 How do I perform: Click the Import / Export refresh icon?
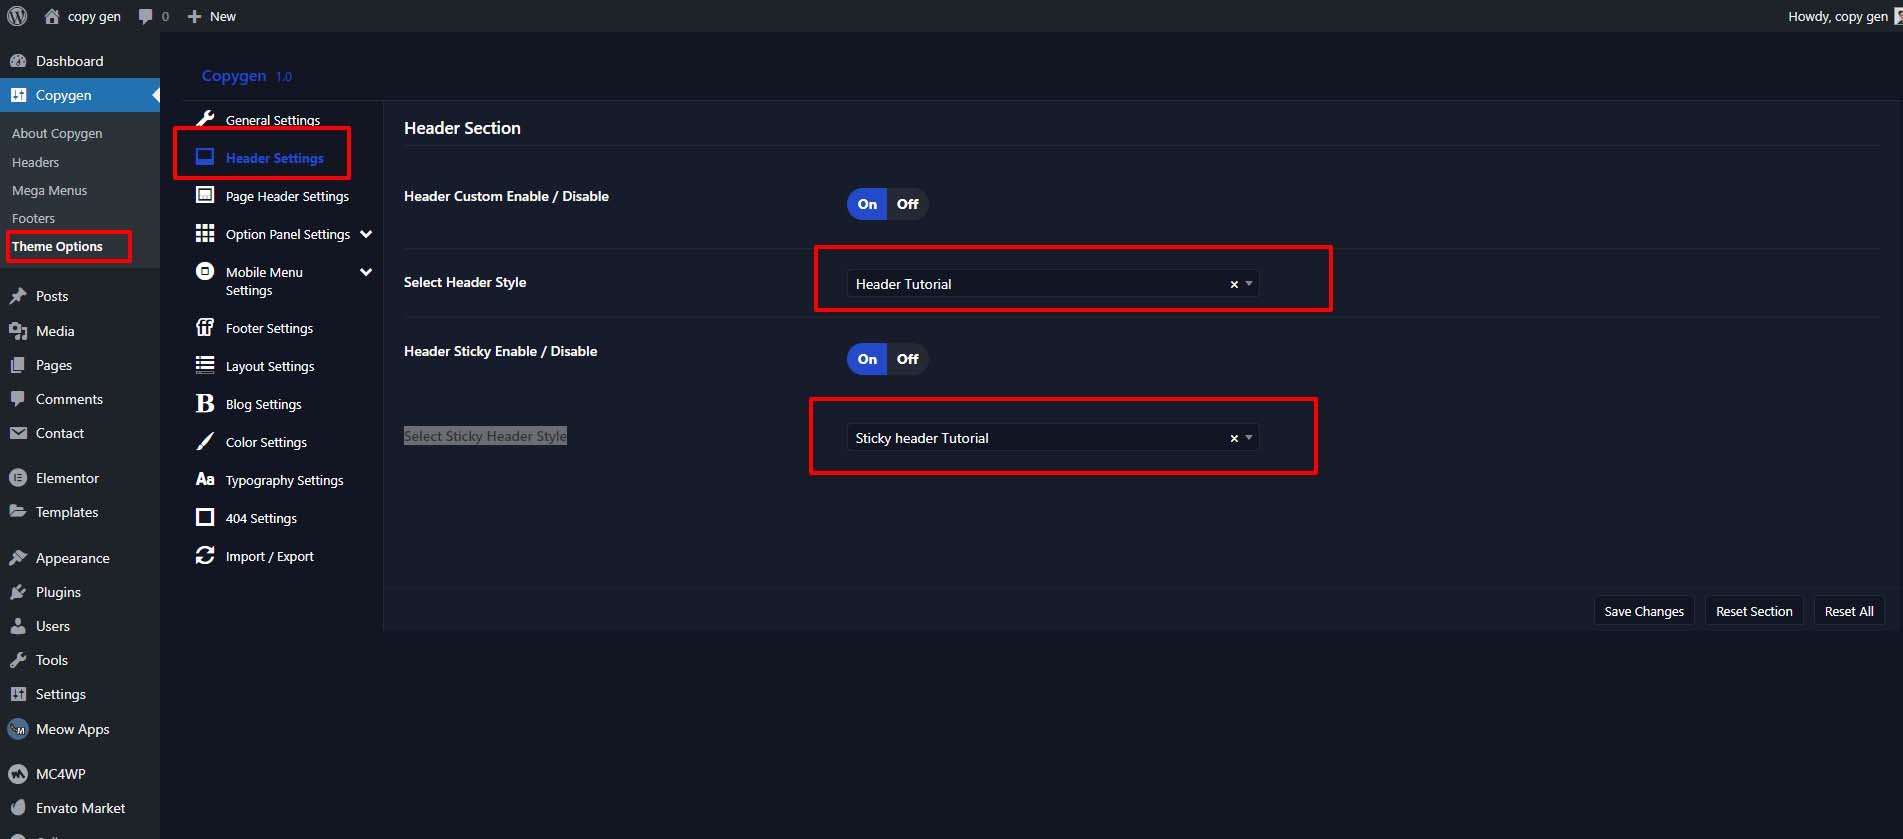click(x=205, y=555)
